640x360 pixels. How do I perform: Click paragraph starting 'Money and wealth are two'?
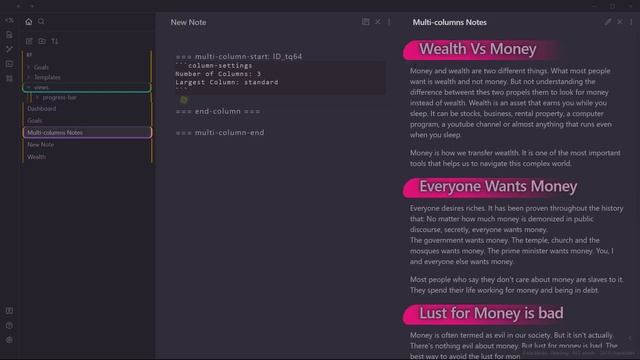(x=511, y=103)
